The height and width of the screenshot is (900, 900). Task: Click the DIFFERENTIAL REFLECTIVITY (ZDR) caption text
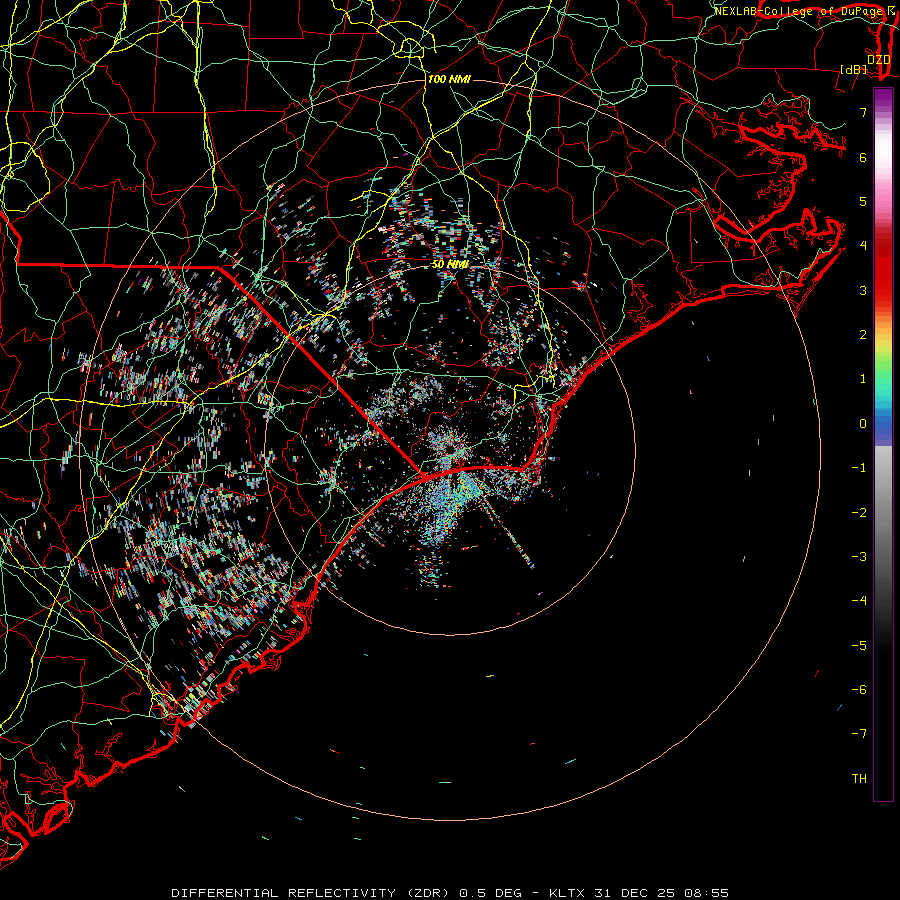pyautogui.click(x=312, y=893)
